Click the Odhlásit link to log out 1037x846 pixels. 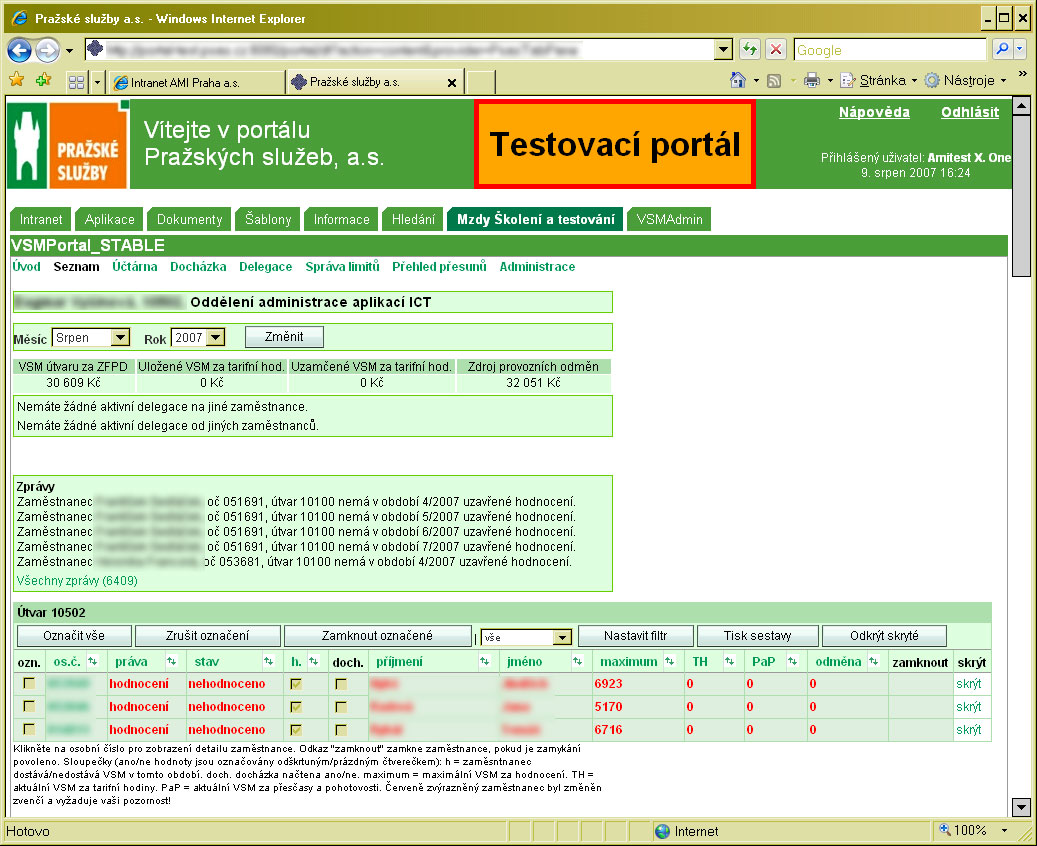point(970,112)
